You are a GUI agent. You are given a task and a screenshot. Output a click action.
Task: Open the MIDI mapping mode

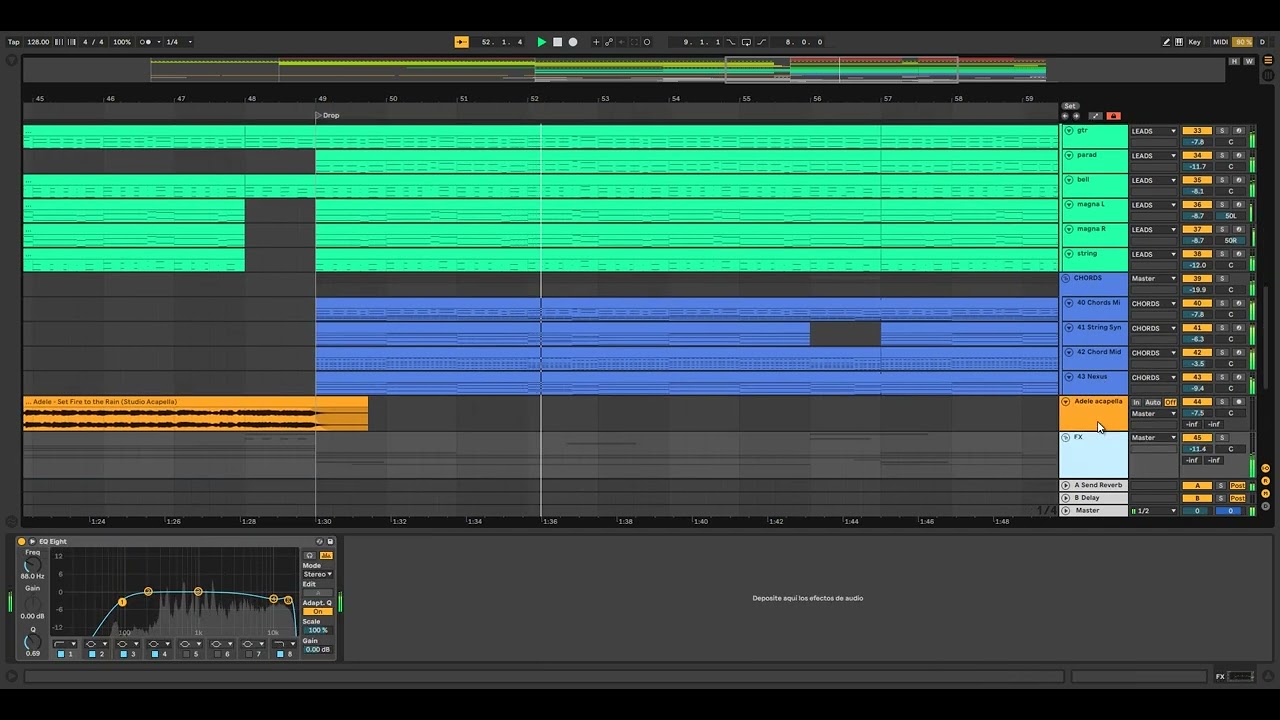point(1220,42)
